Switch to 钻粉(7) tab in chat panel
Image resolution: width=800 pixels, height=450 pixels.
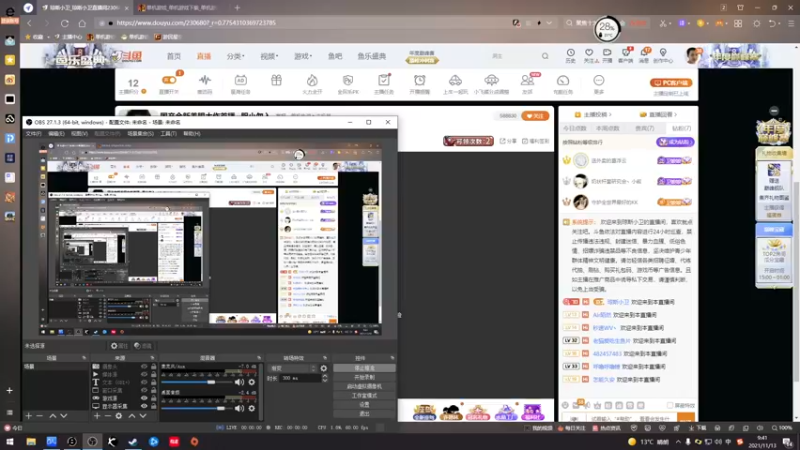pyautogui.click(x=681, y=128)
